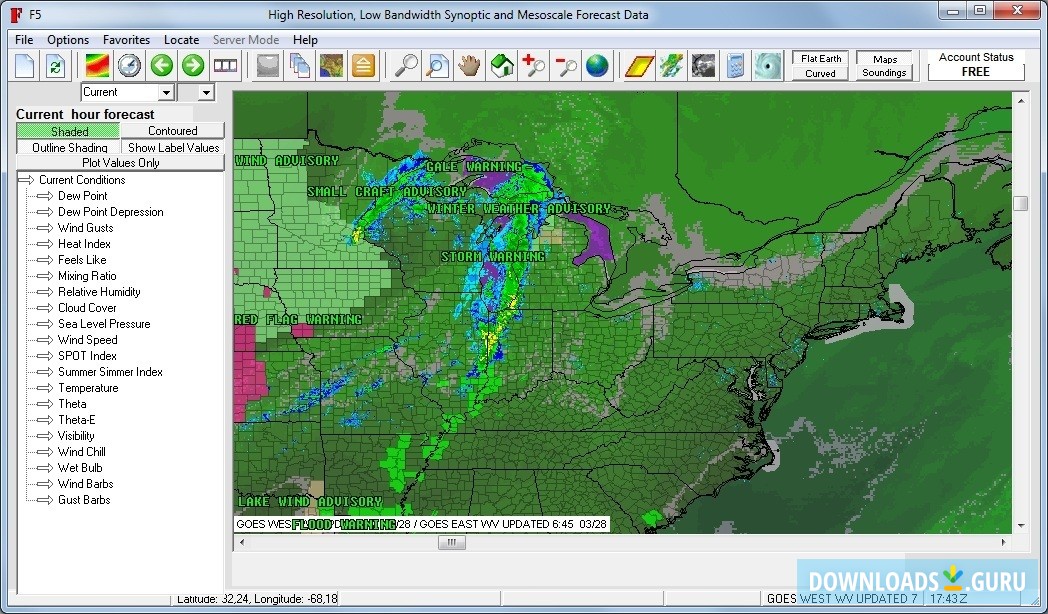Click the Plot Values Only button
1048x614 pixels.
tap(120, 163)
